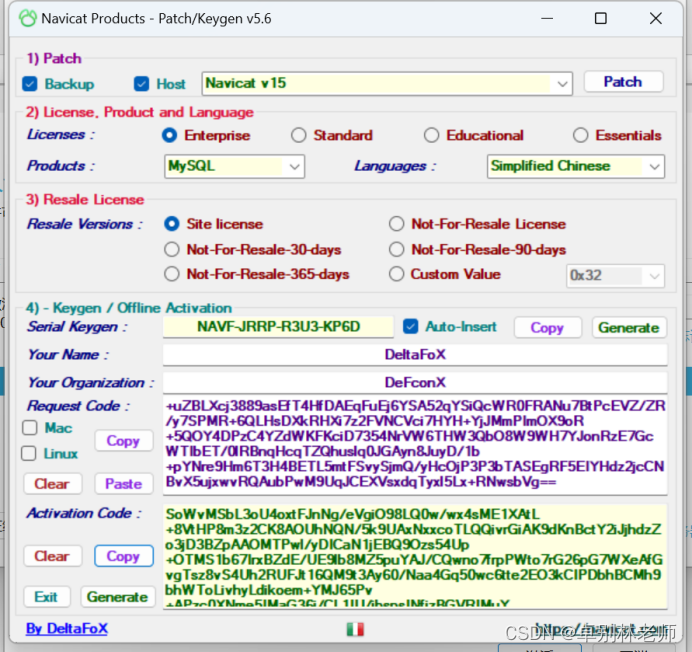Image resolution: width=692 pixels, height=652 pixels.
Task: Toggle the Host checkbox
Action: 141,84
